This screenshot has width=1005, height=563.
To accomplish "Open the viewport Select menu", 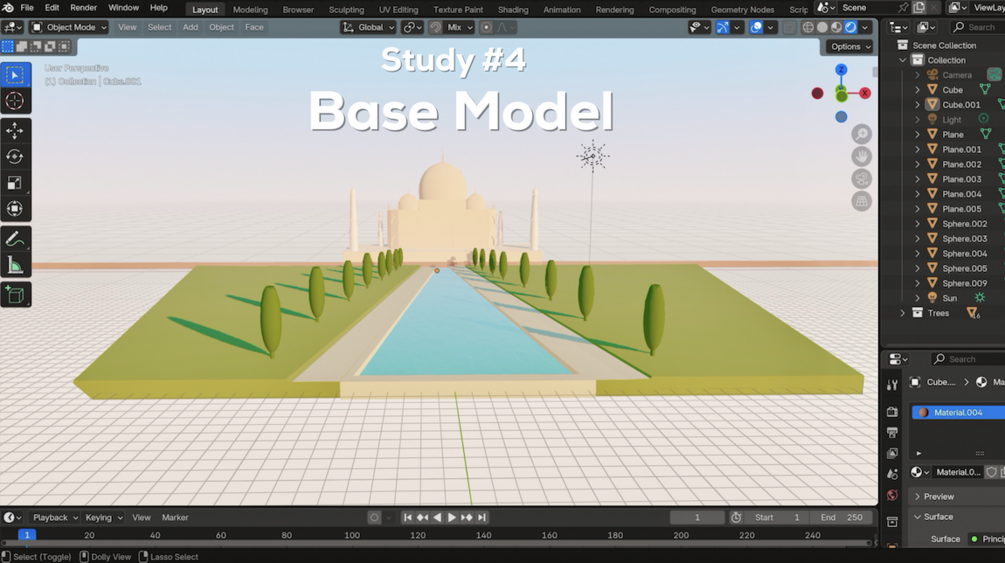I will coord(159,28).
